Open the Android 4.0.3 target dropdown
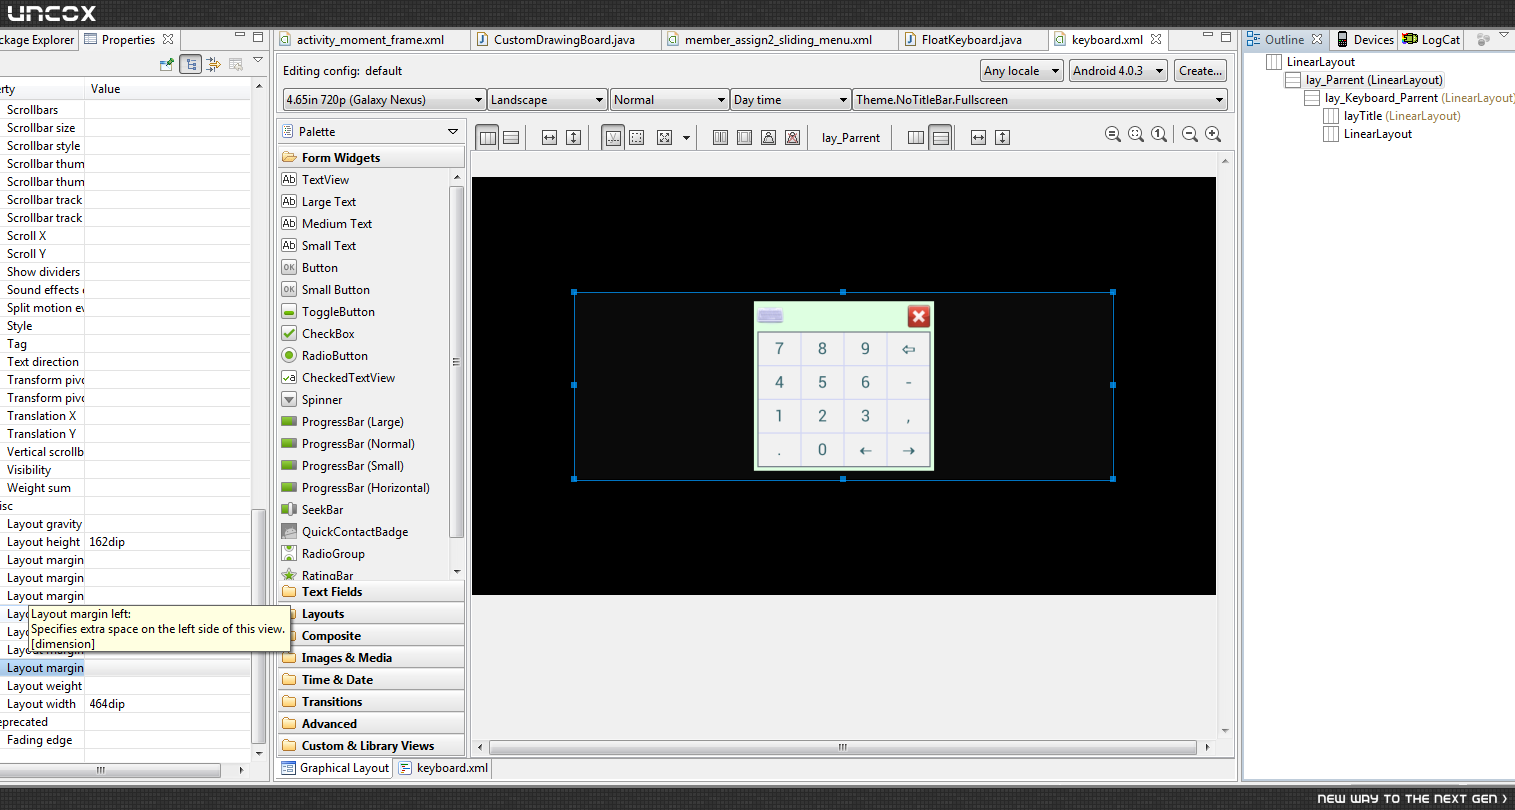The image size is (1515, 810). [x=1118, y=71]
